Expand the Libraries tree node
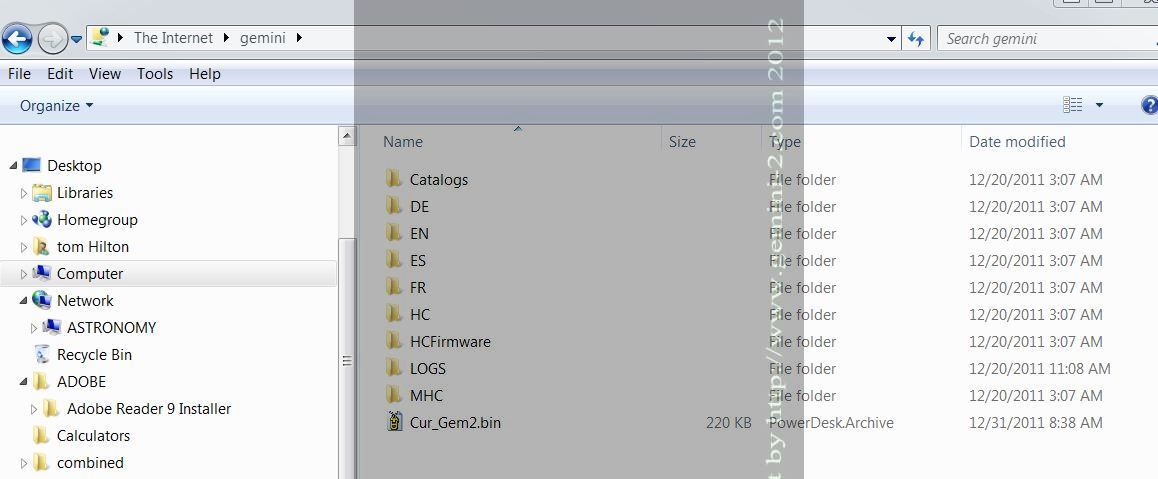The height and width of the screenshot is (479, 1158). click(x=24, y=193)
